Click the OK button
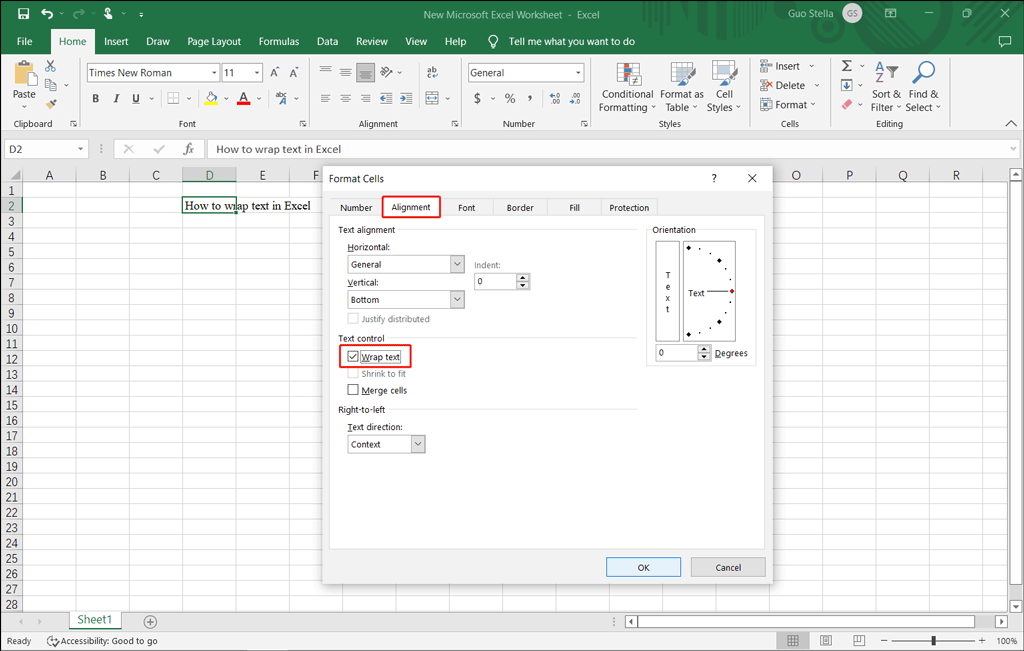The height and width of the screenshot is (651, 1024). click(x=643, y=567)
